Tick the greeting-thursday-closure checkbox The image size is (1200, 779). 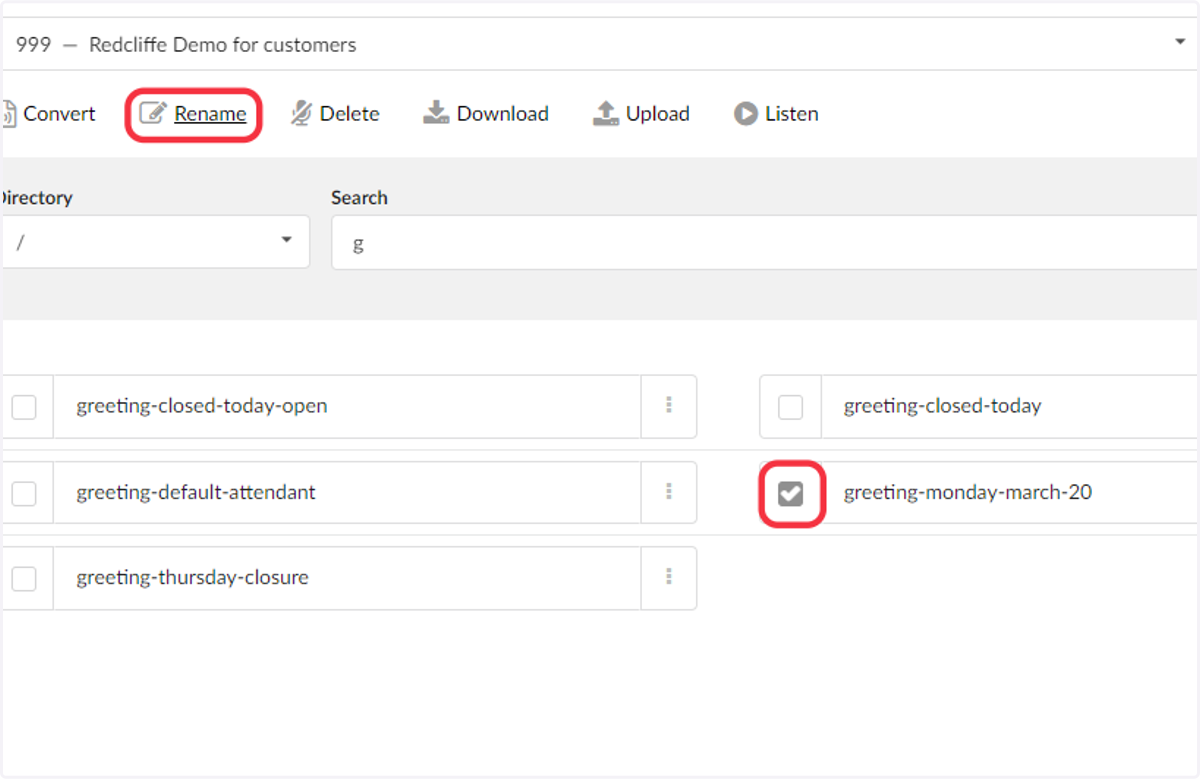click(x=24, y=579)
